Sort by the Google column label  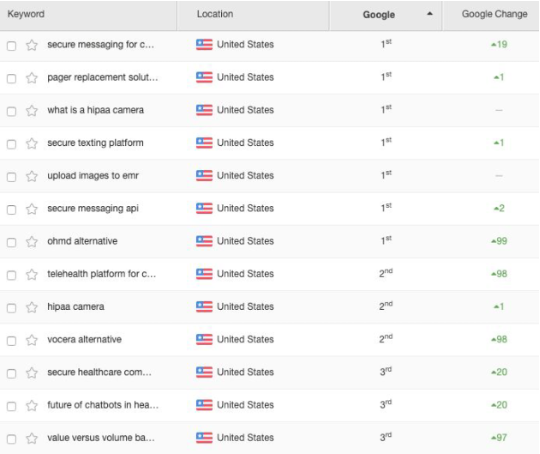point(378,14)
